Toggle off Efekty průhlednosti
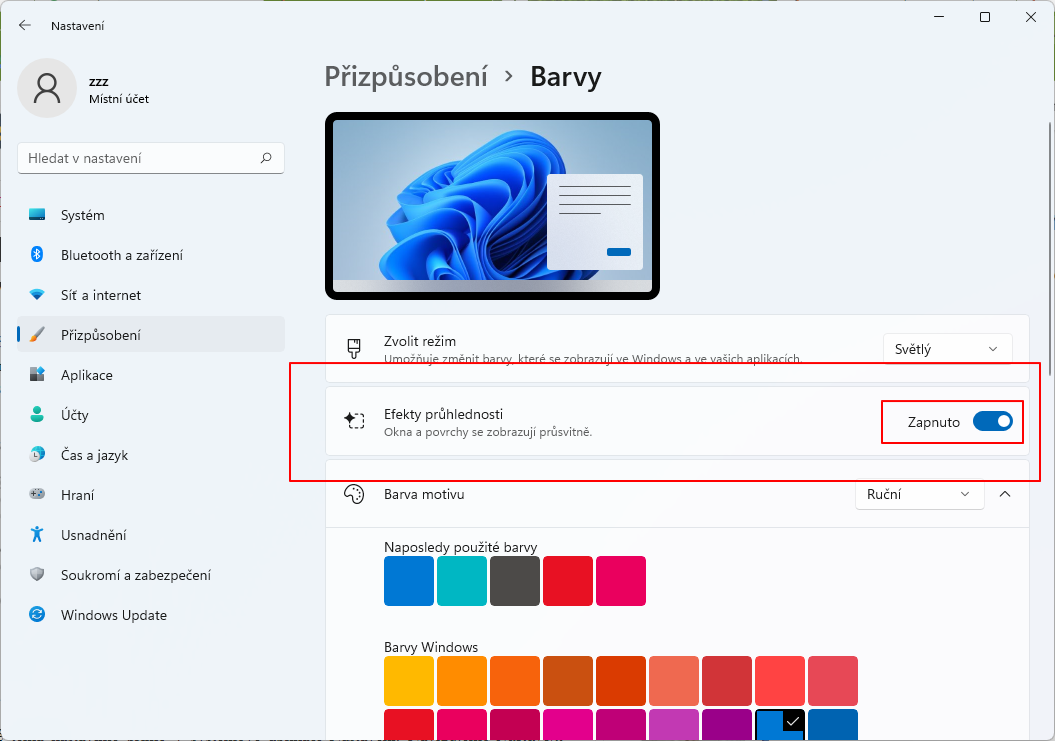1055x741 pixels. pyautogui.click(x=996, y=422)
